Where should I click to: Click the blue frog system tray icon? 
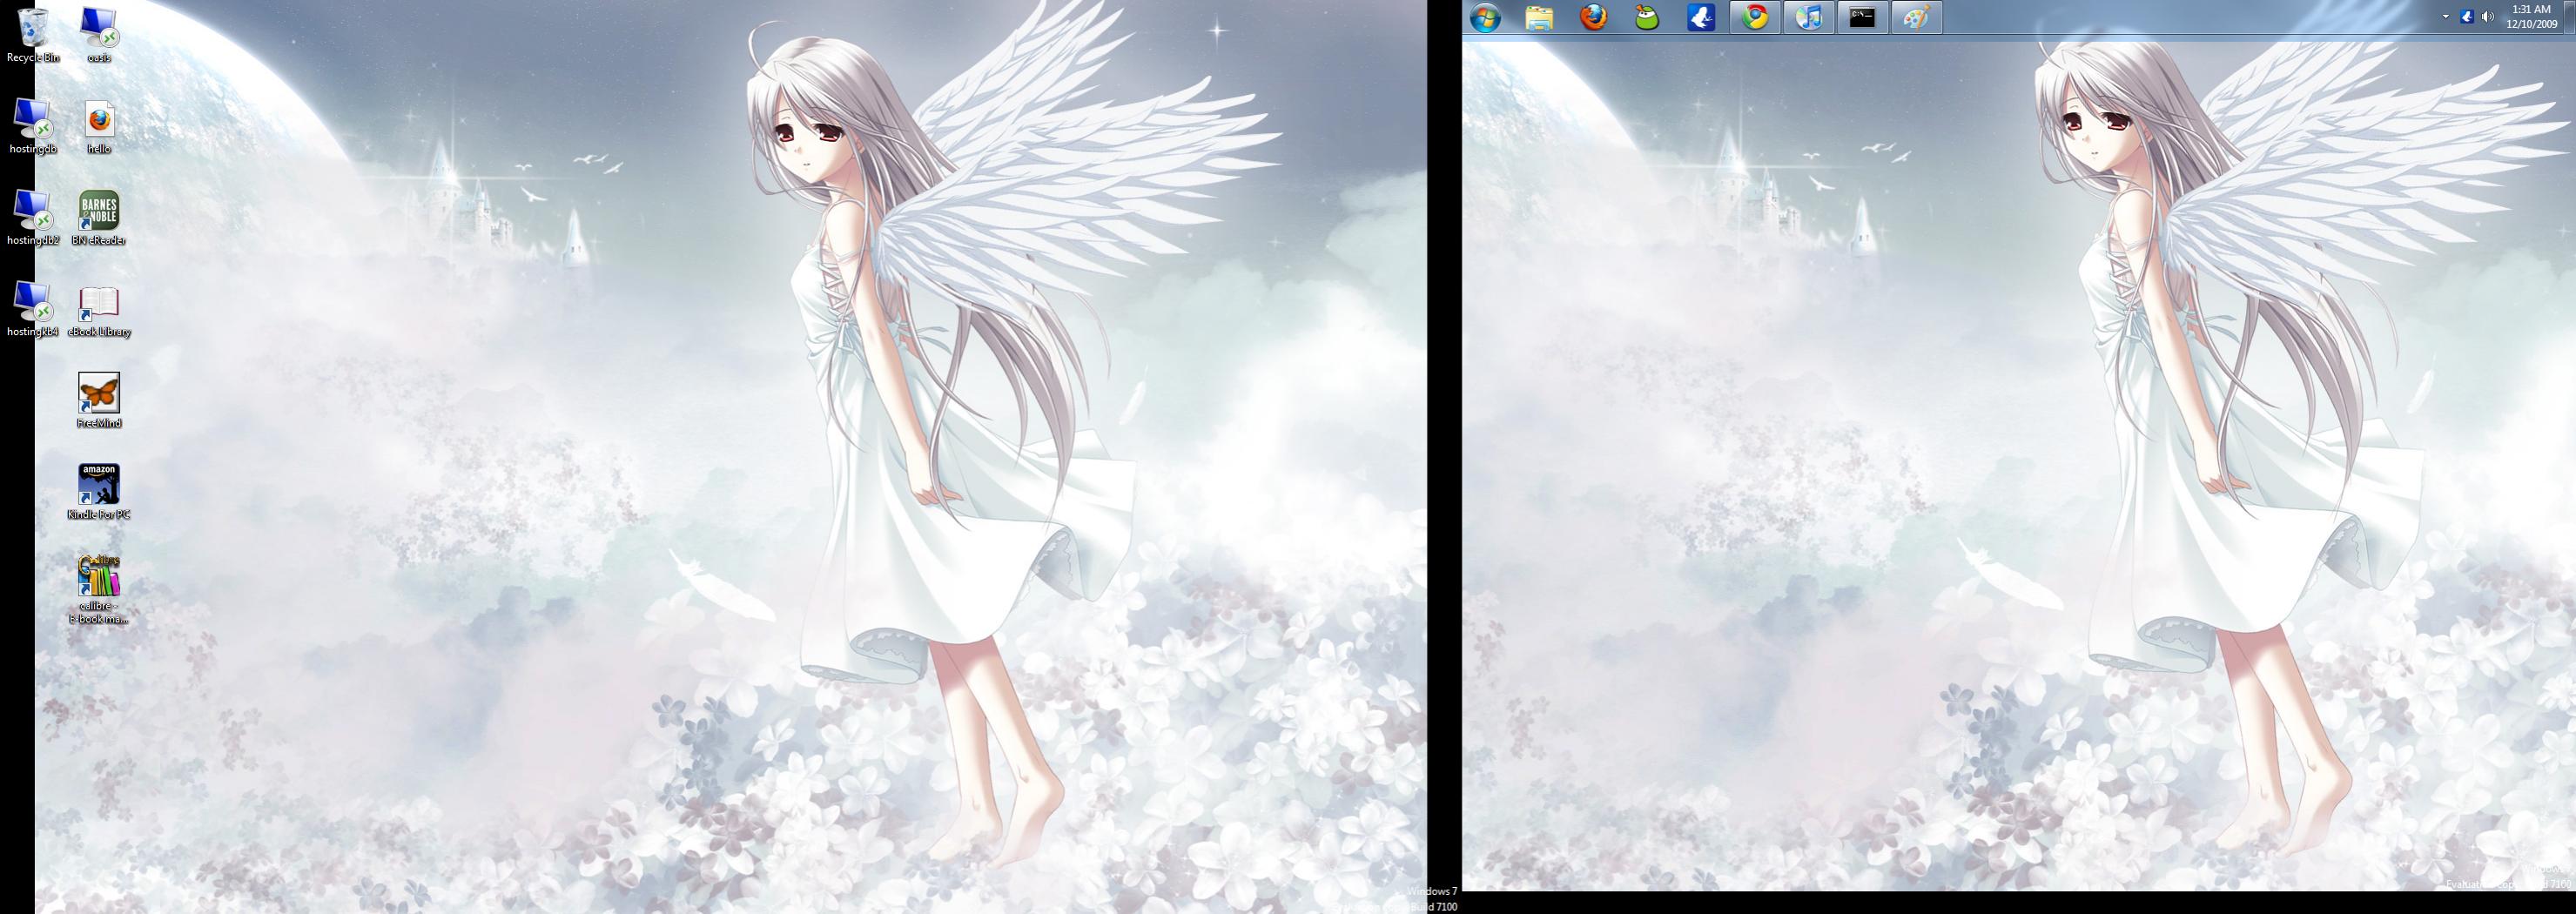click(x=2467, y=17)
